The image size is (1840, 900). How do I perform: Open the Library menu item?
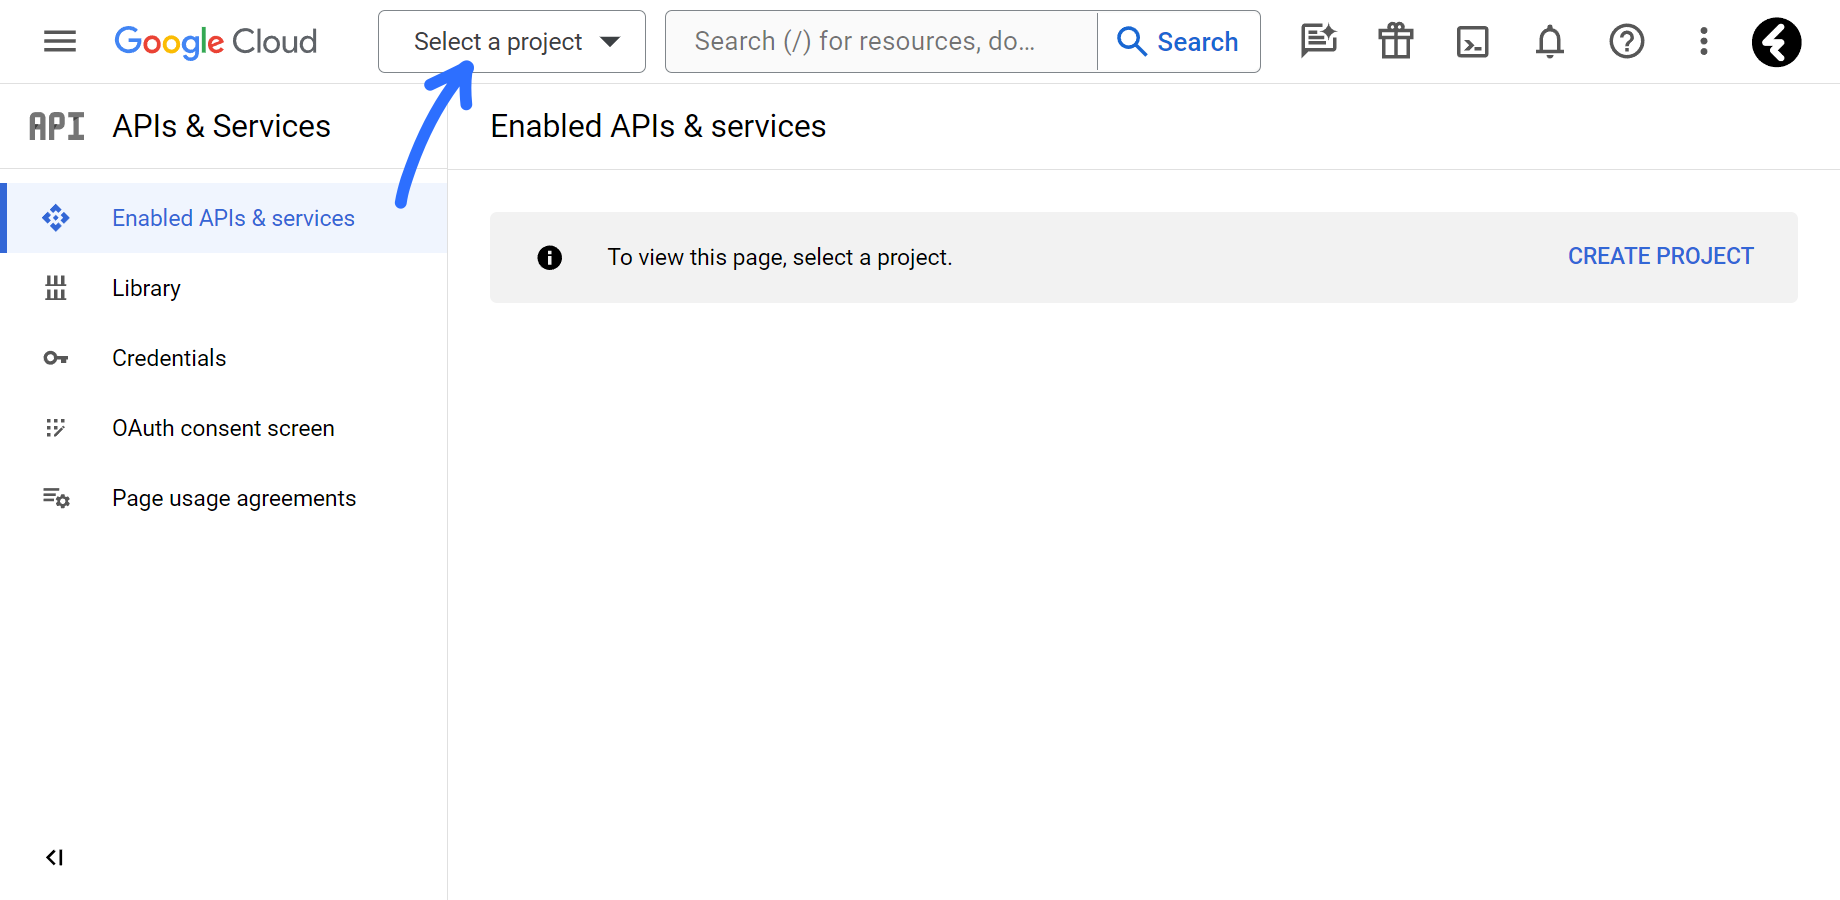coord(224,288)
